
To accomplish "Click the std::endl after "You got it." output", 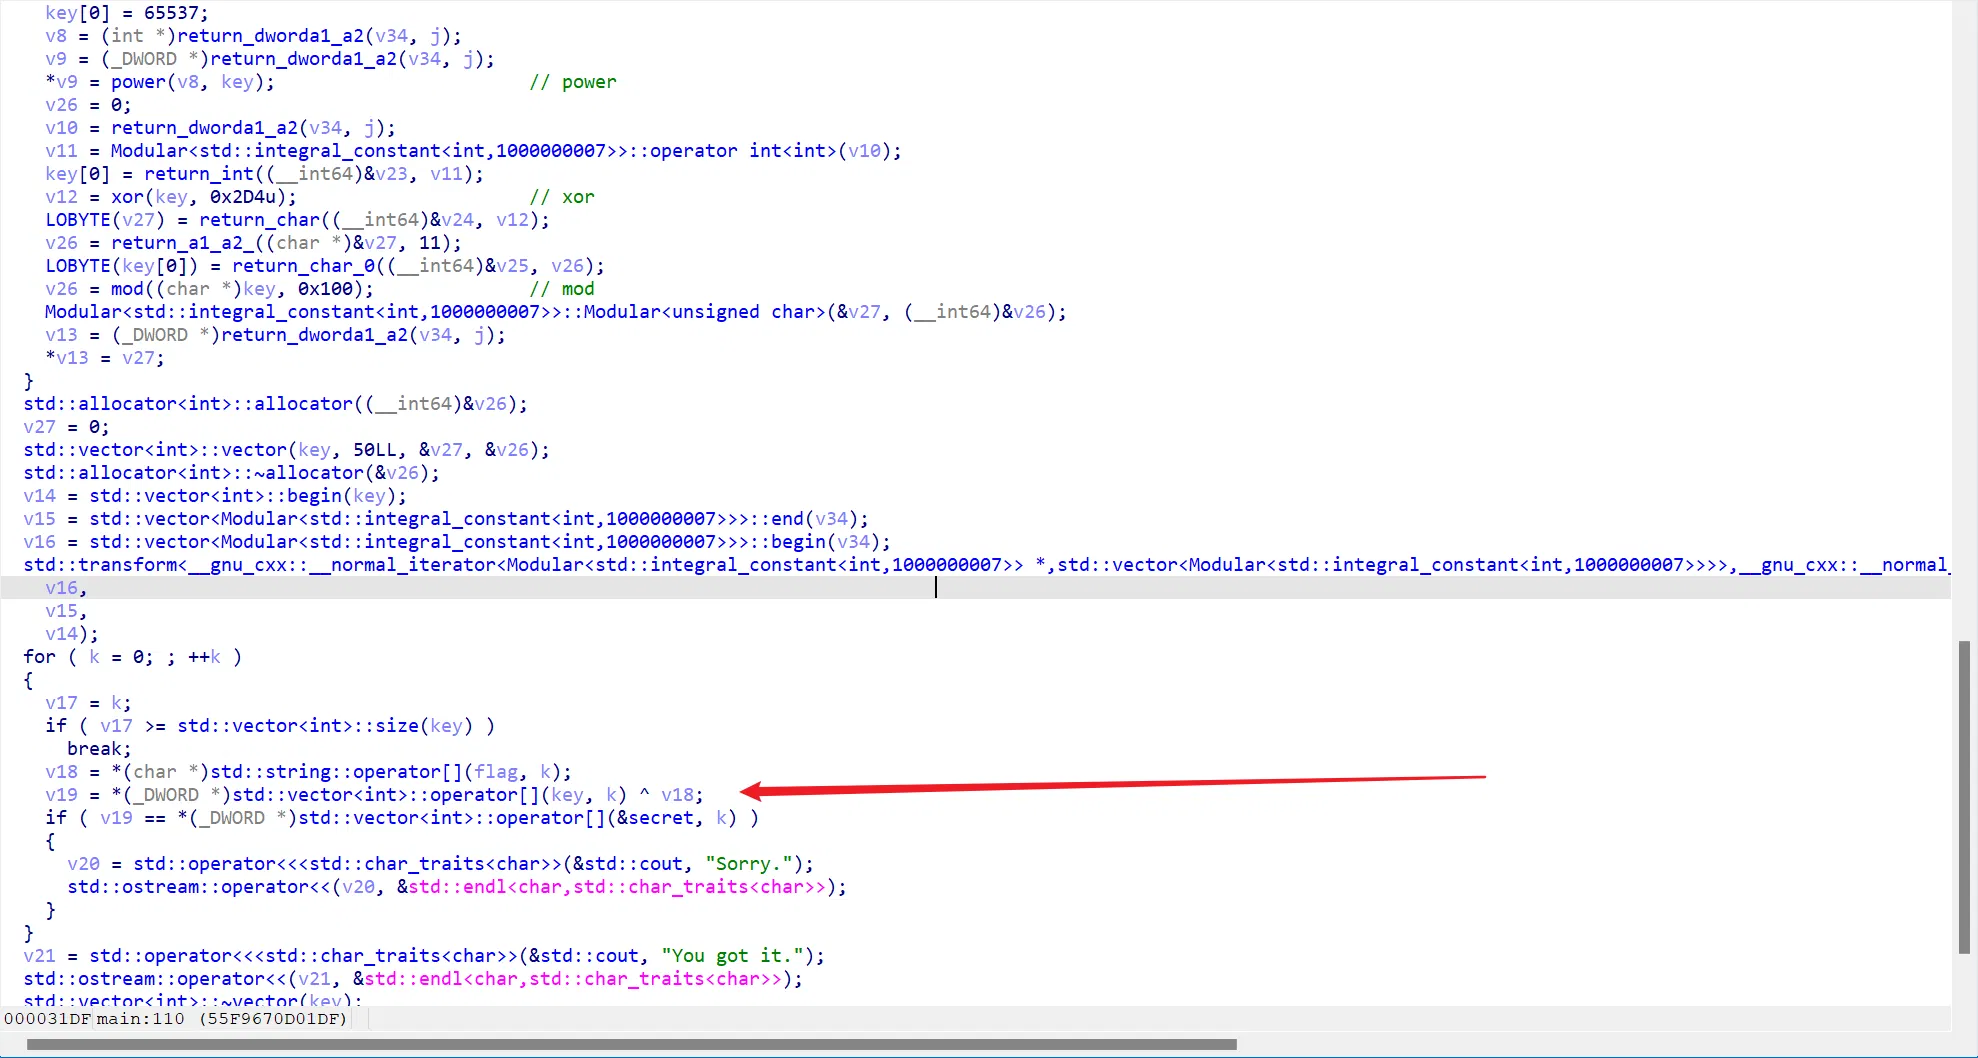I will click(573, 979).
